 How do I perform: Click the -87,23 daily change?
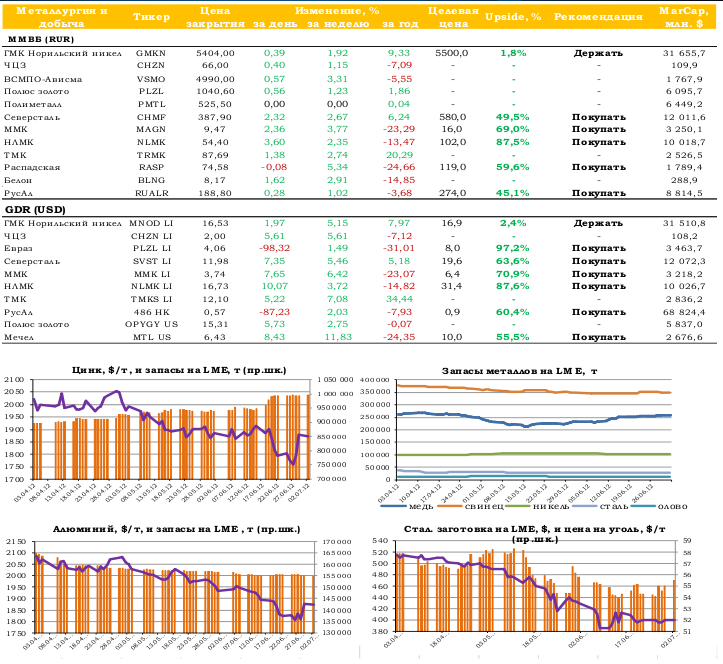tap(274, 312)
